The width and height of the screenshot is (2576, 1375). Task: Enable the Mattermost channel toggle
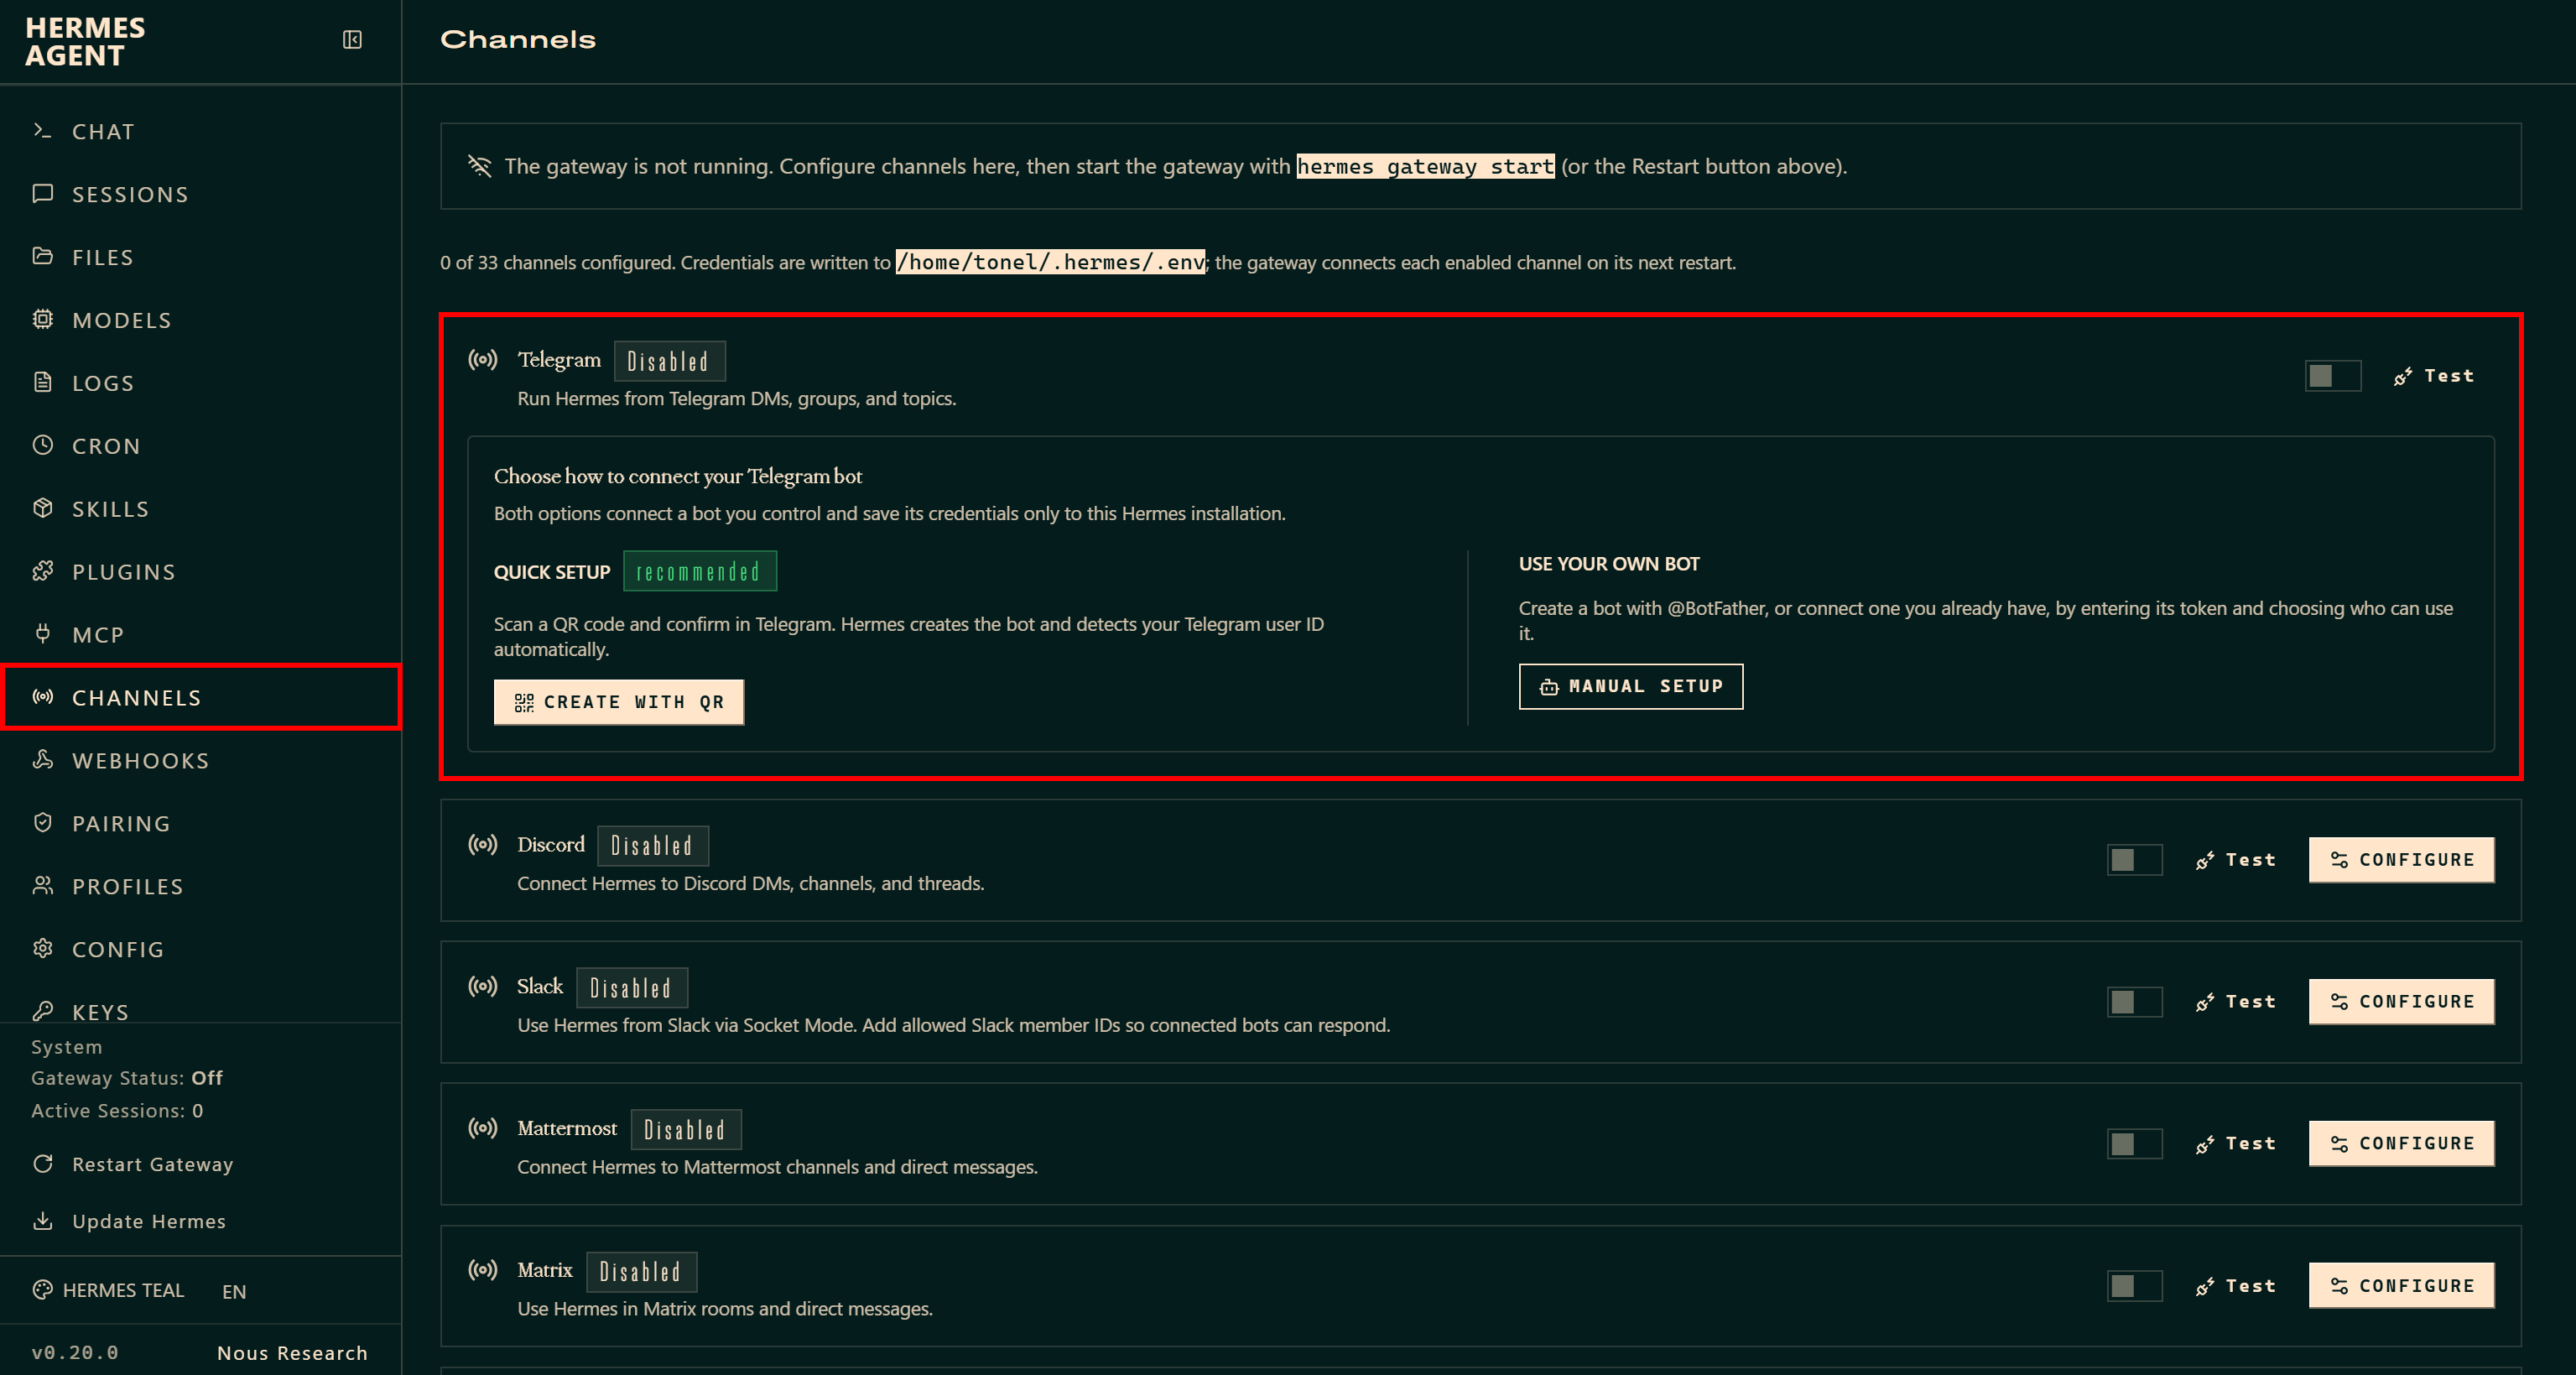tap(2135, 1144)
